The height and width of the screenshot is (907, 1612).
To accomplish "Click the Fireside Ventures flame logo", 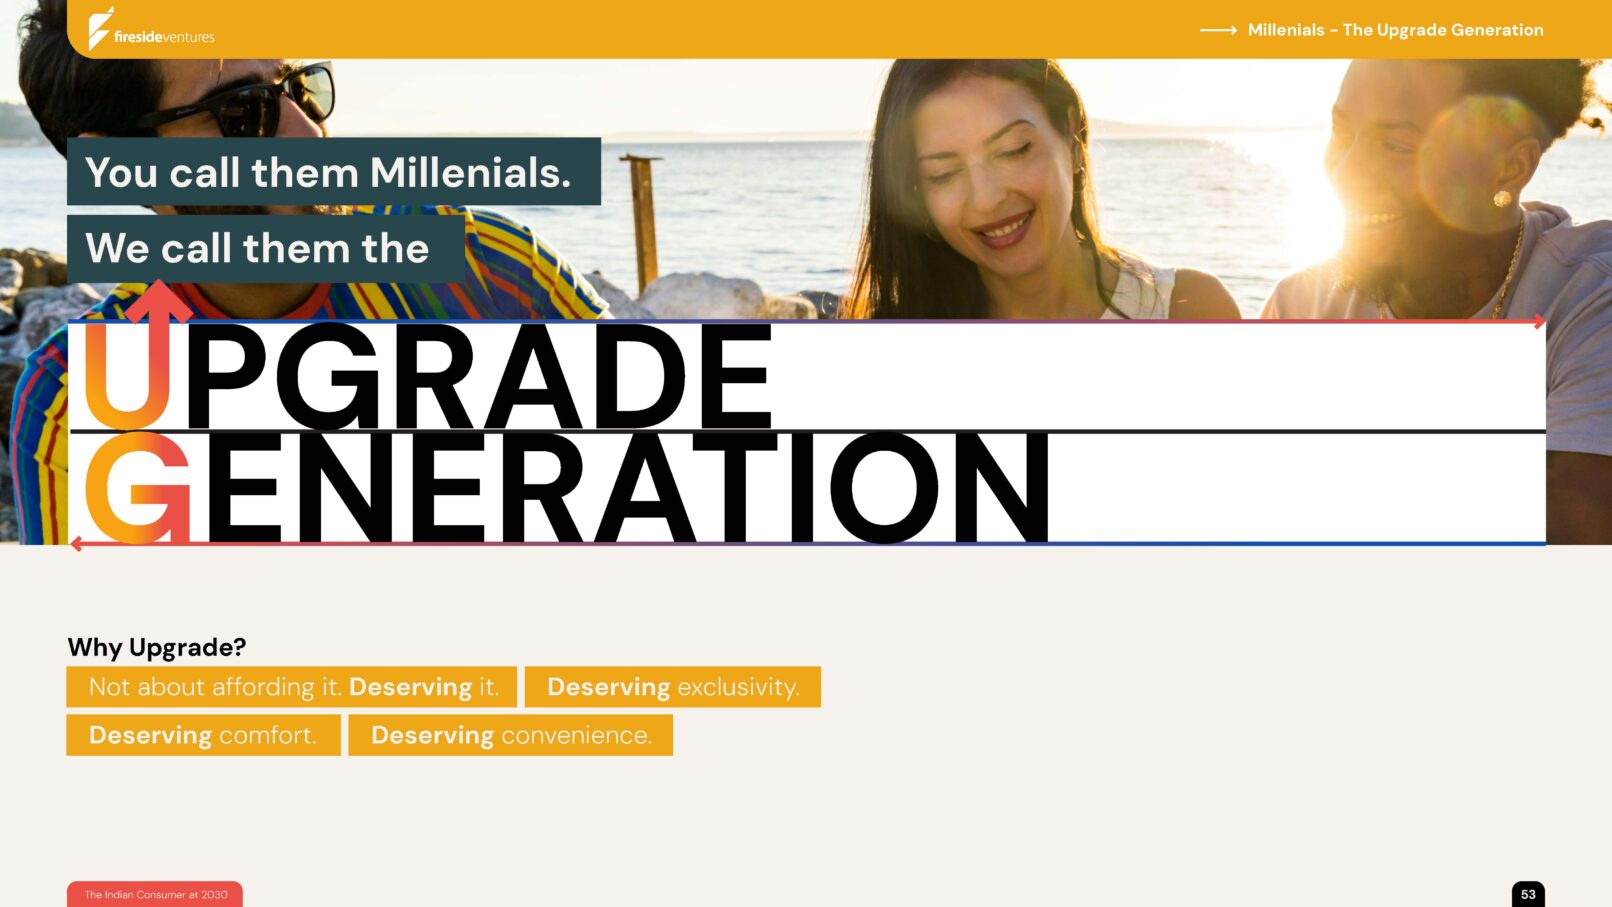I will [98, 29].
